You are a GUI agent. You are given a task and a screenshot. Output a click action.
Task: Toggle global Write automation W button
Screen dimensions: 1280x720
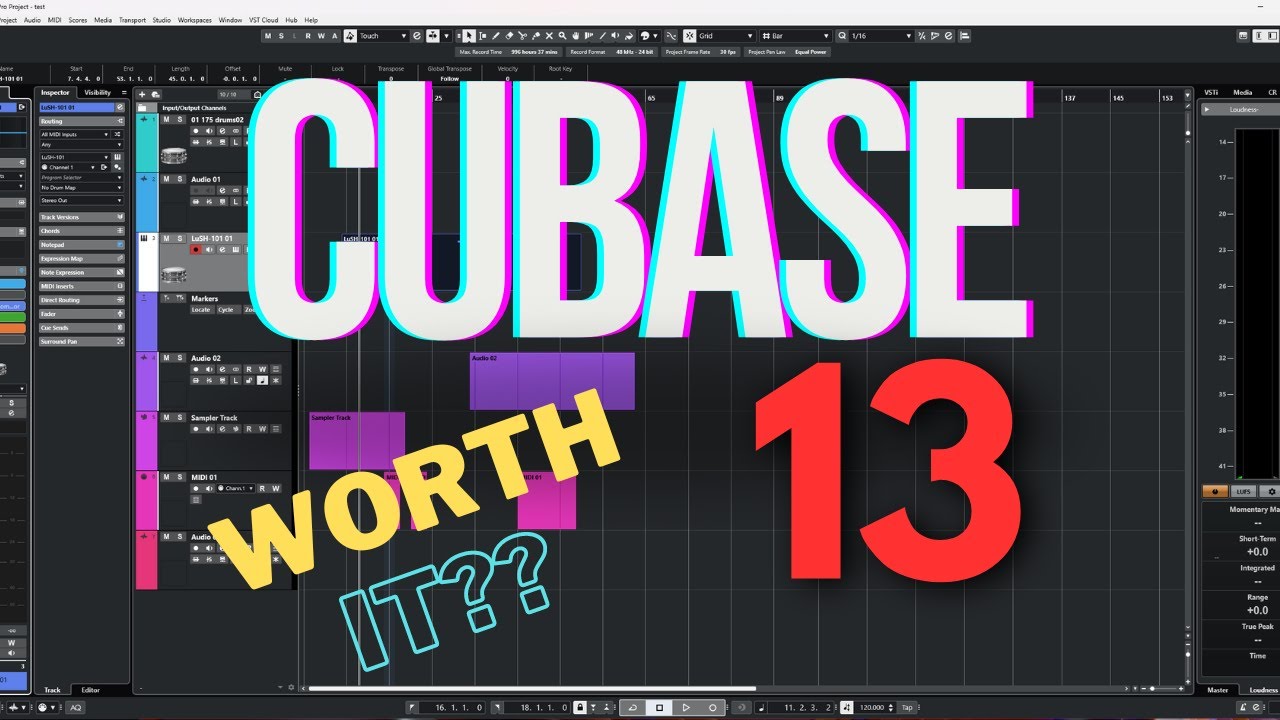321,36
